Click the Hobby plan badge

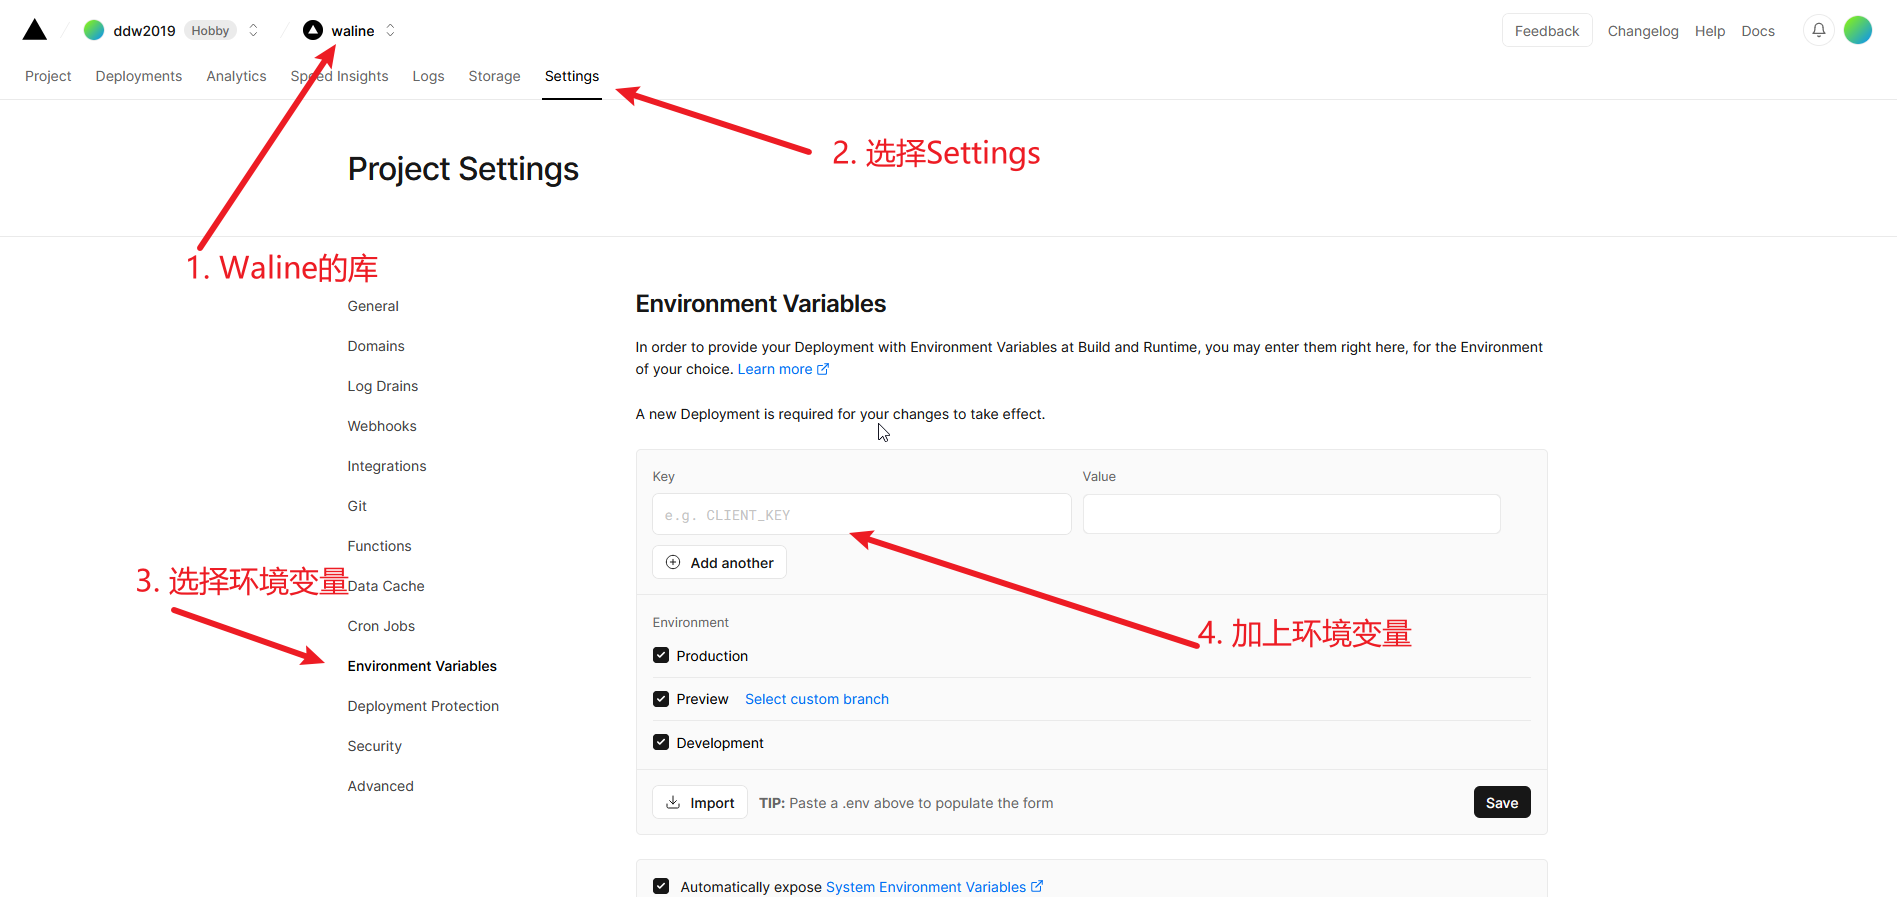(210, 31)
